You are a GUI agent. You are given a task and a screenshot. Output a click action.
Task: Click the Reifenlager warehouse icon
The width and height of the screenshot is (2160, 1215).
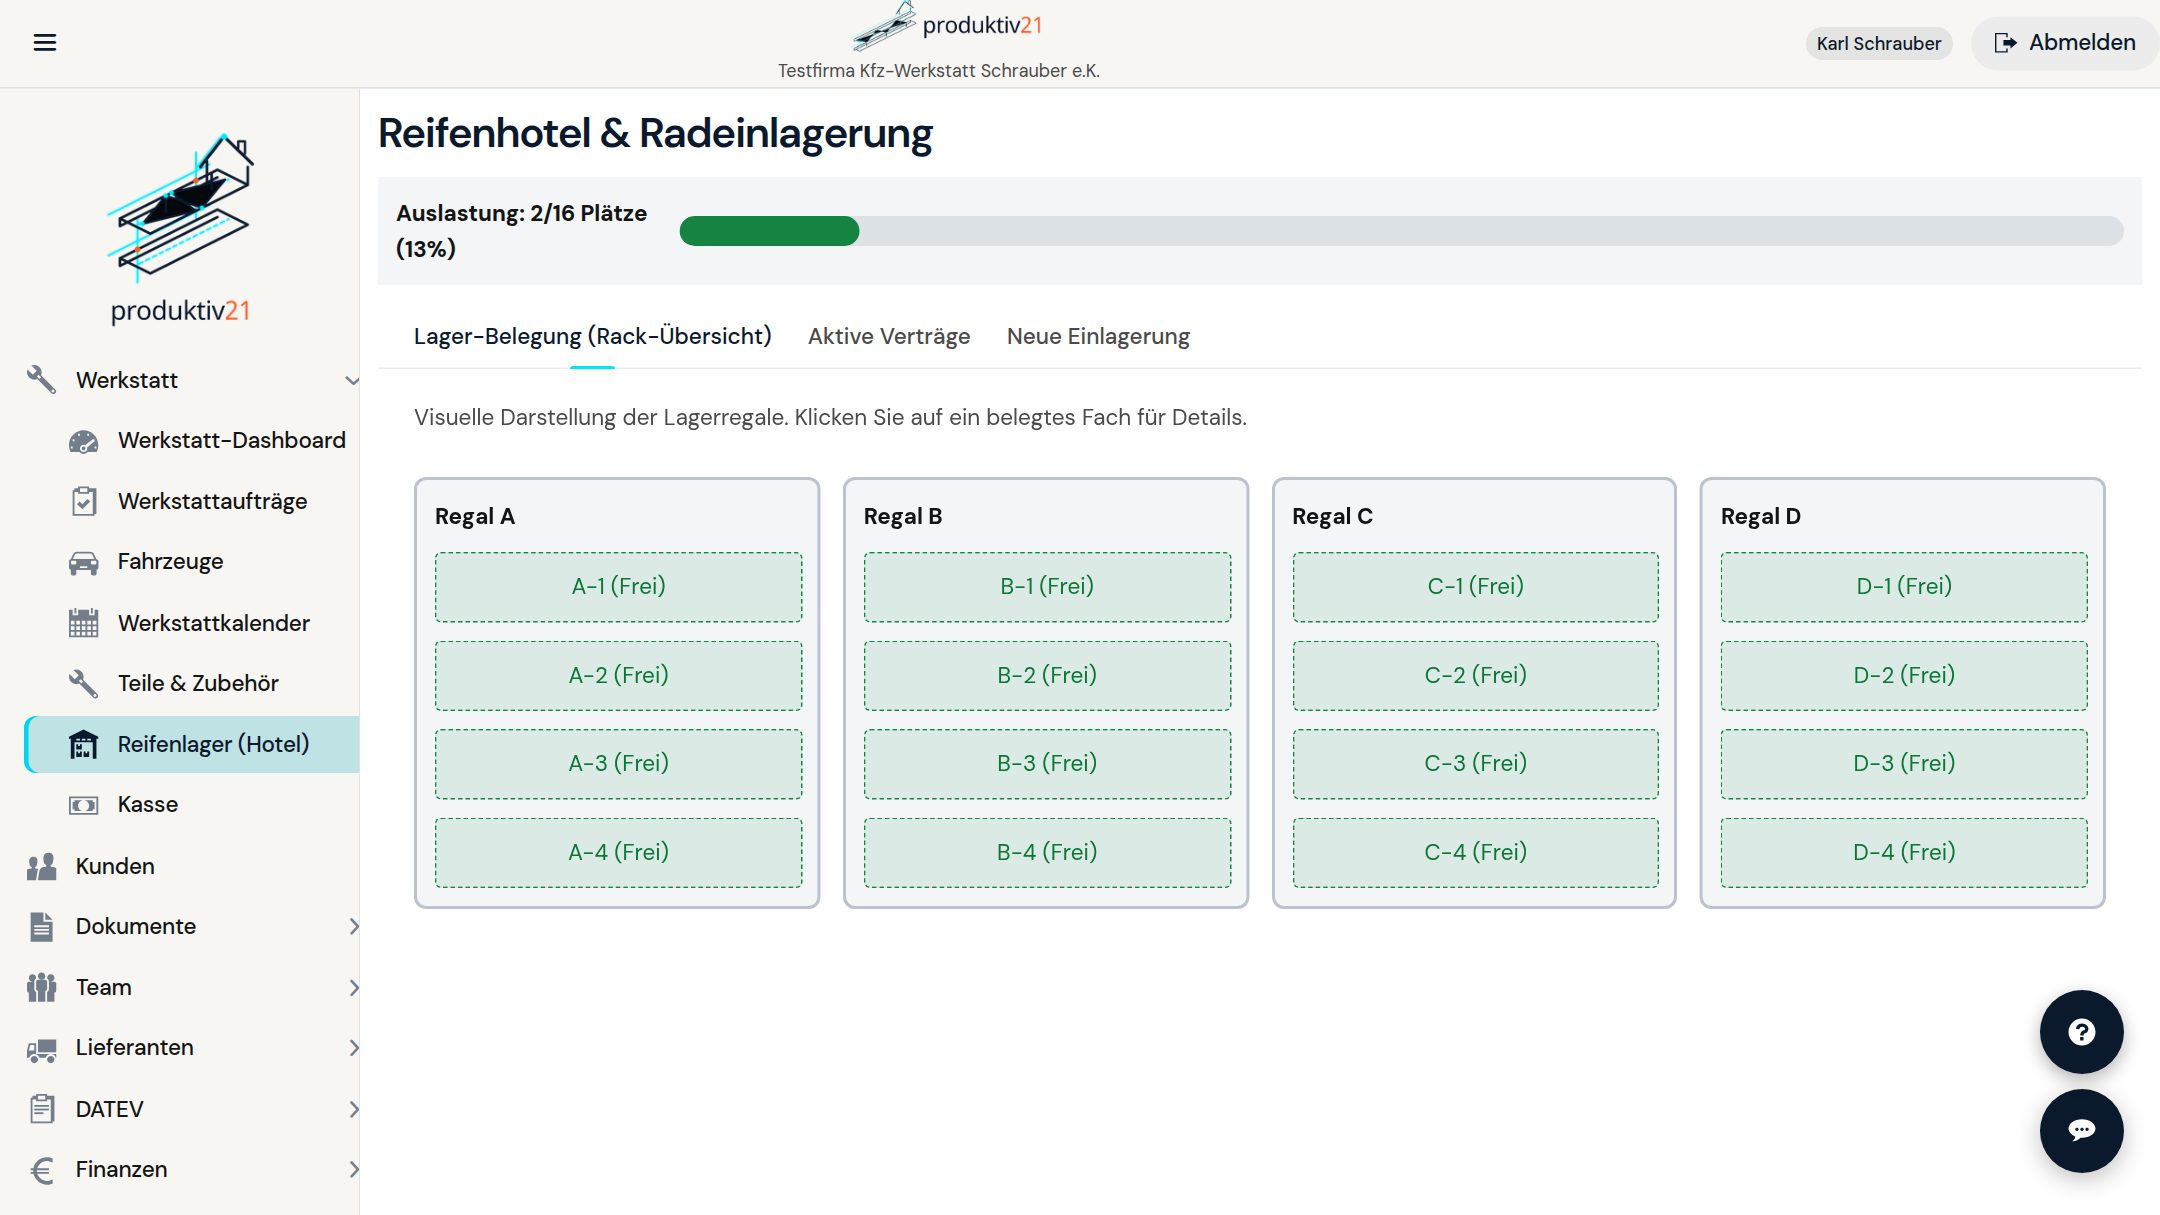point(84,744)
